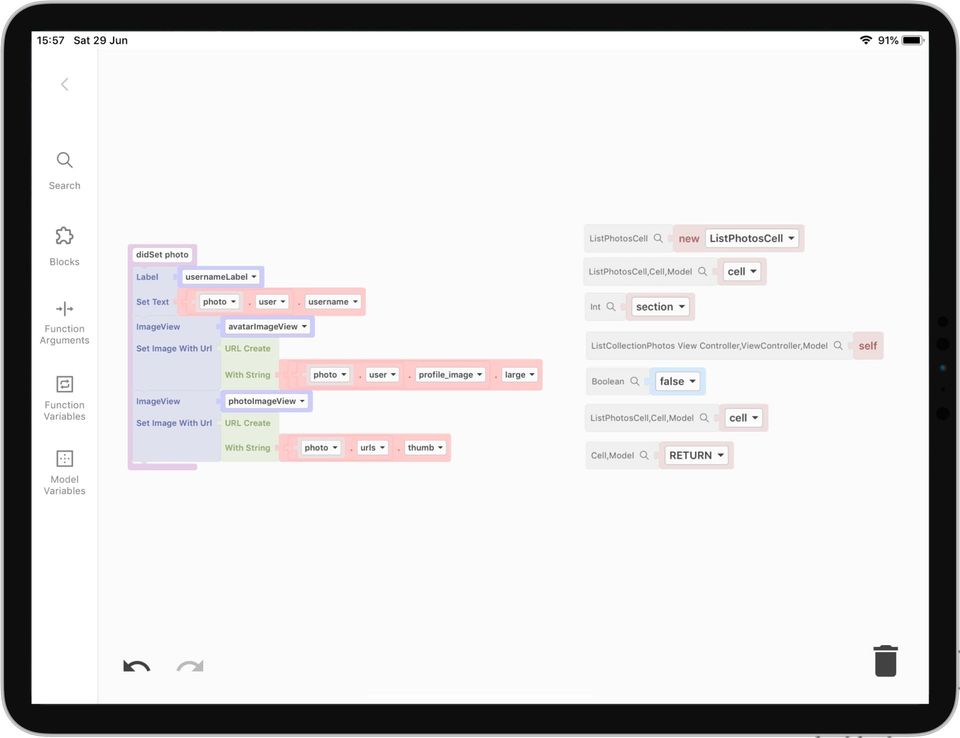Screen dimensions: 960x738
Task: Open the Blocks puzzle-piece panel
Action: click(x=64, y=246)
